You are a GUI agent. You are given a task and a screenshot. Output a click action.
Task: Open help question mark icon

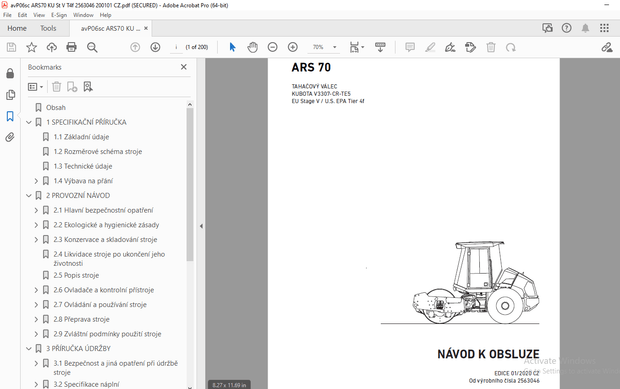click(x=567, y=28)
